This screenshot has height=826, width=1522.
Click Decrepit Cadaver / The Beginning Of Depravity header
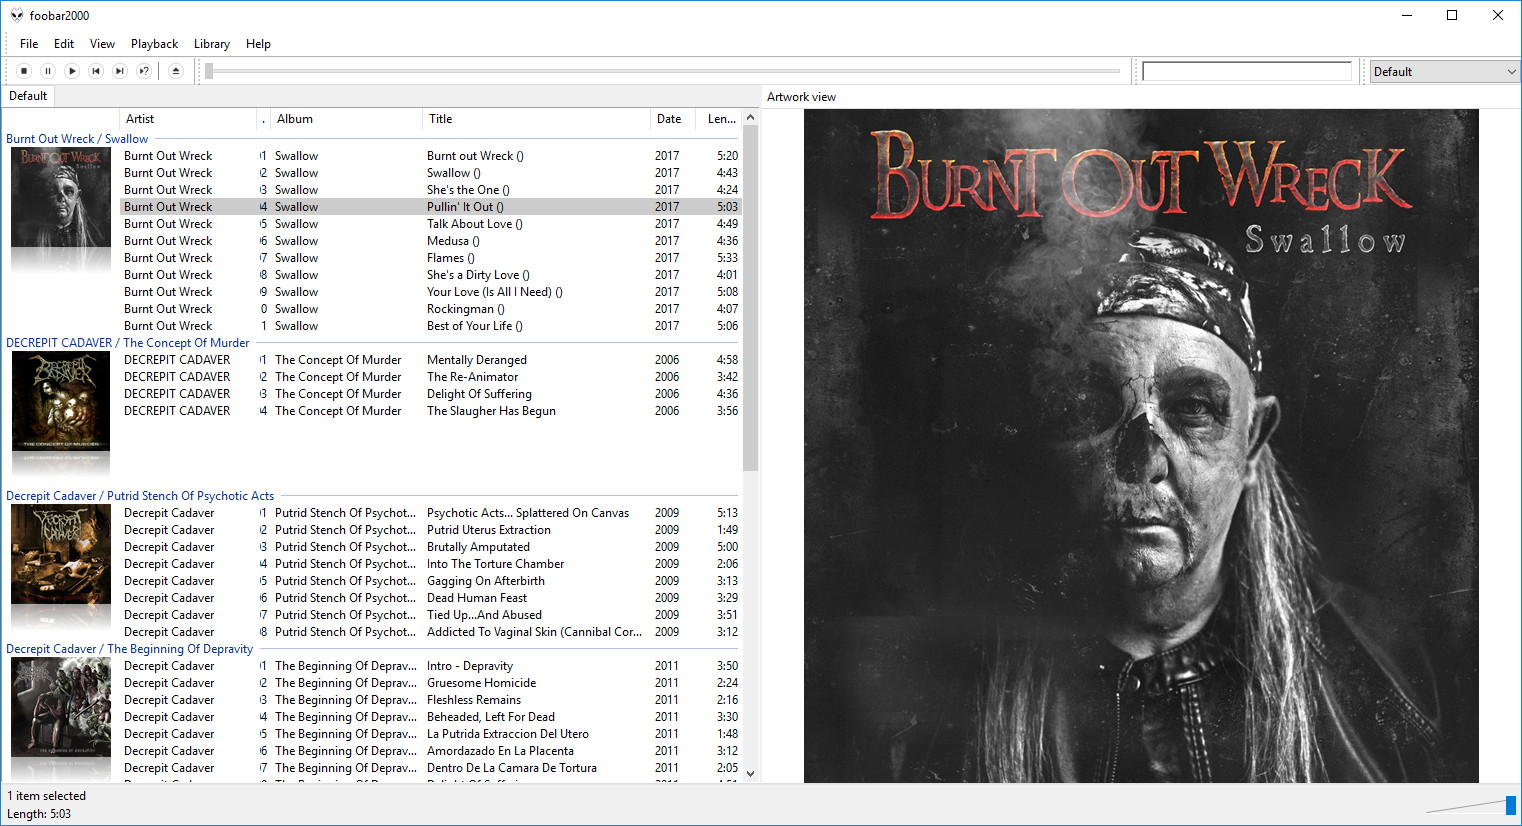[130, 649]
